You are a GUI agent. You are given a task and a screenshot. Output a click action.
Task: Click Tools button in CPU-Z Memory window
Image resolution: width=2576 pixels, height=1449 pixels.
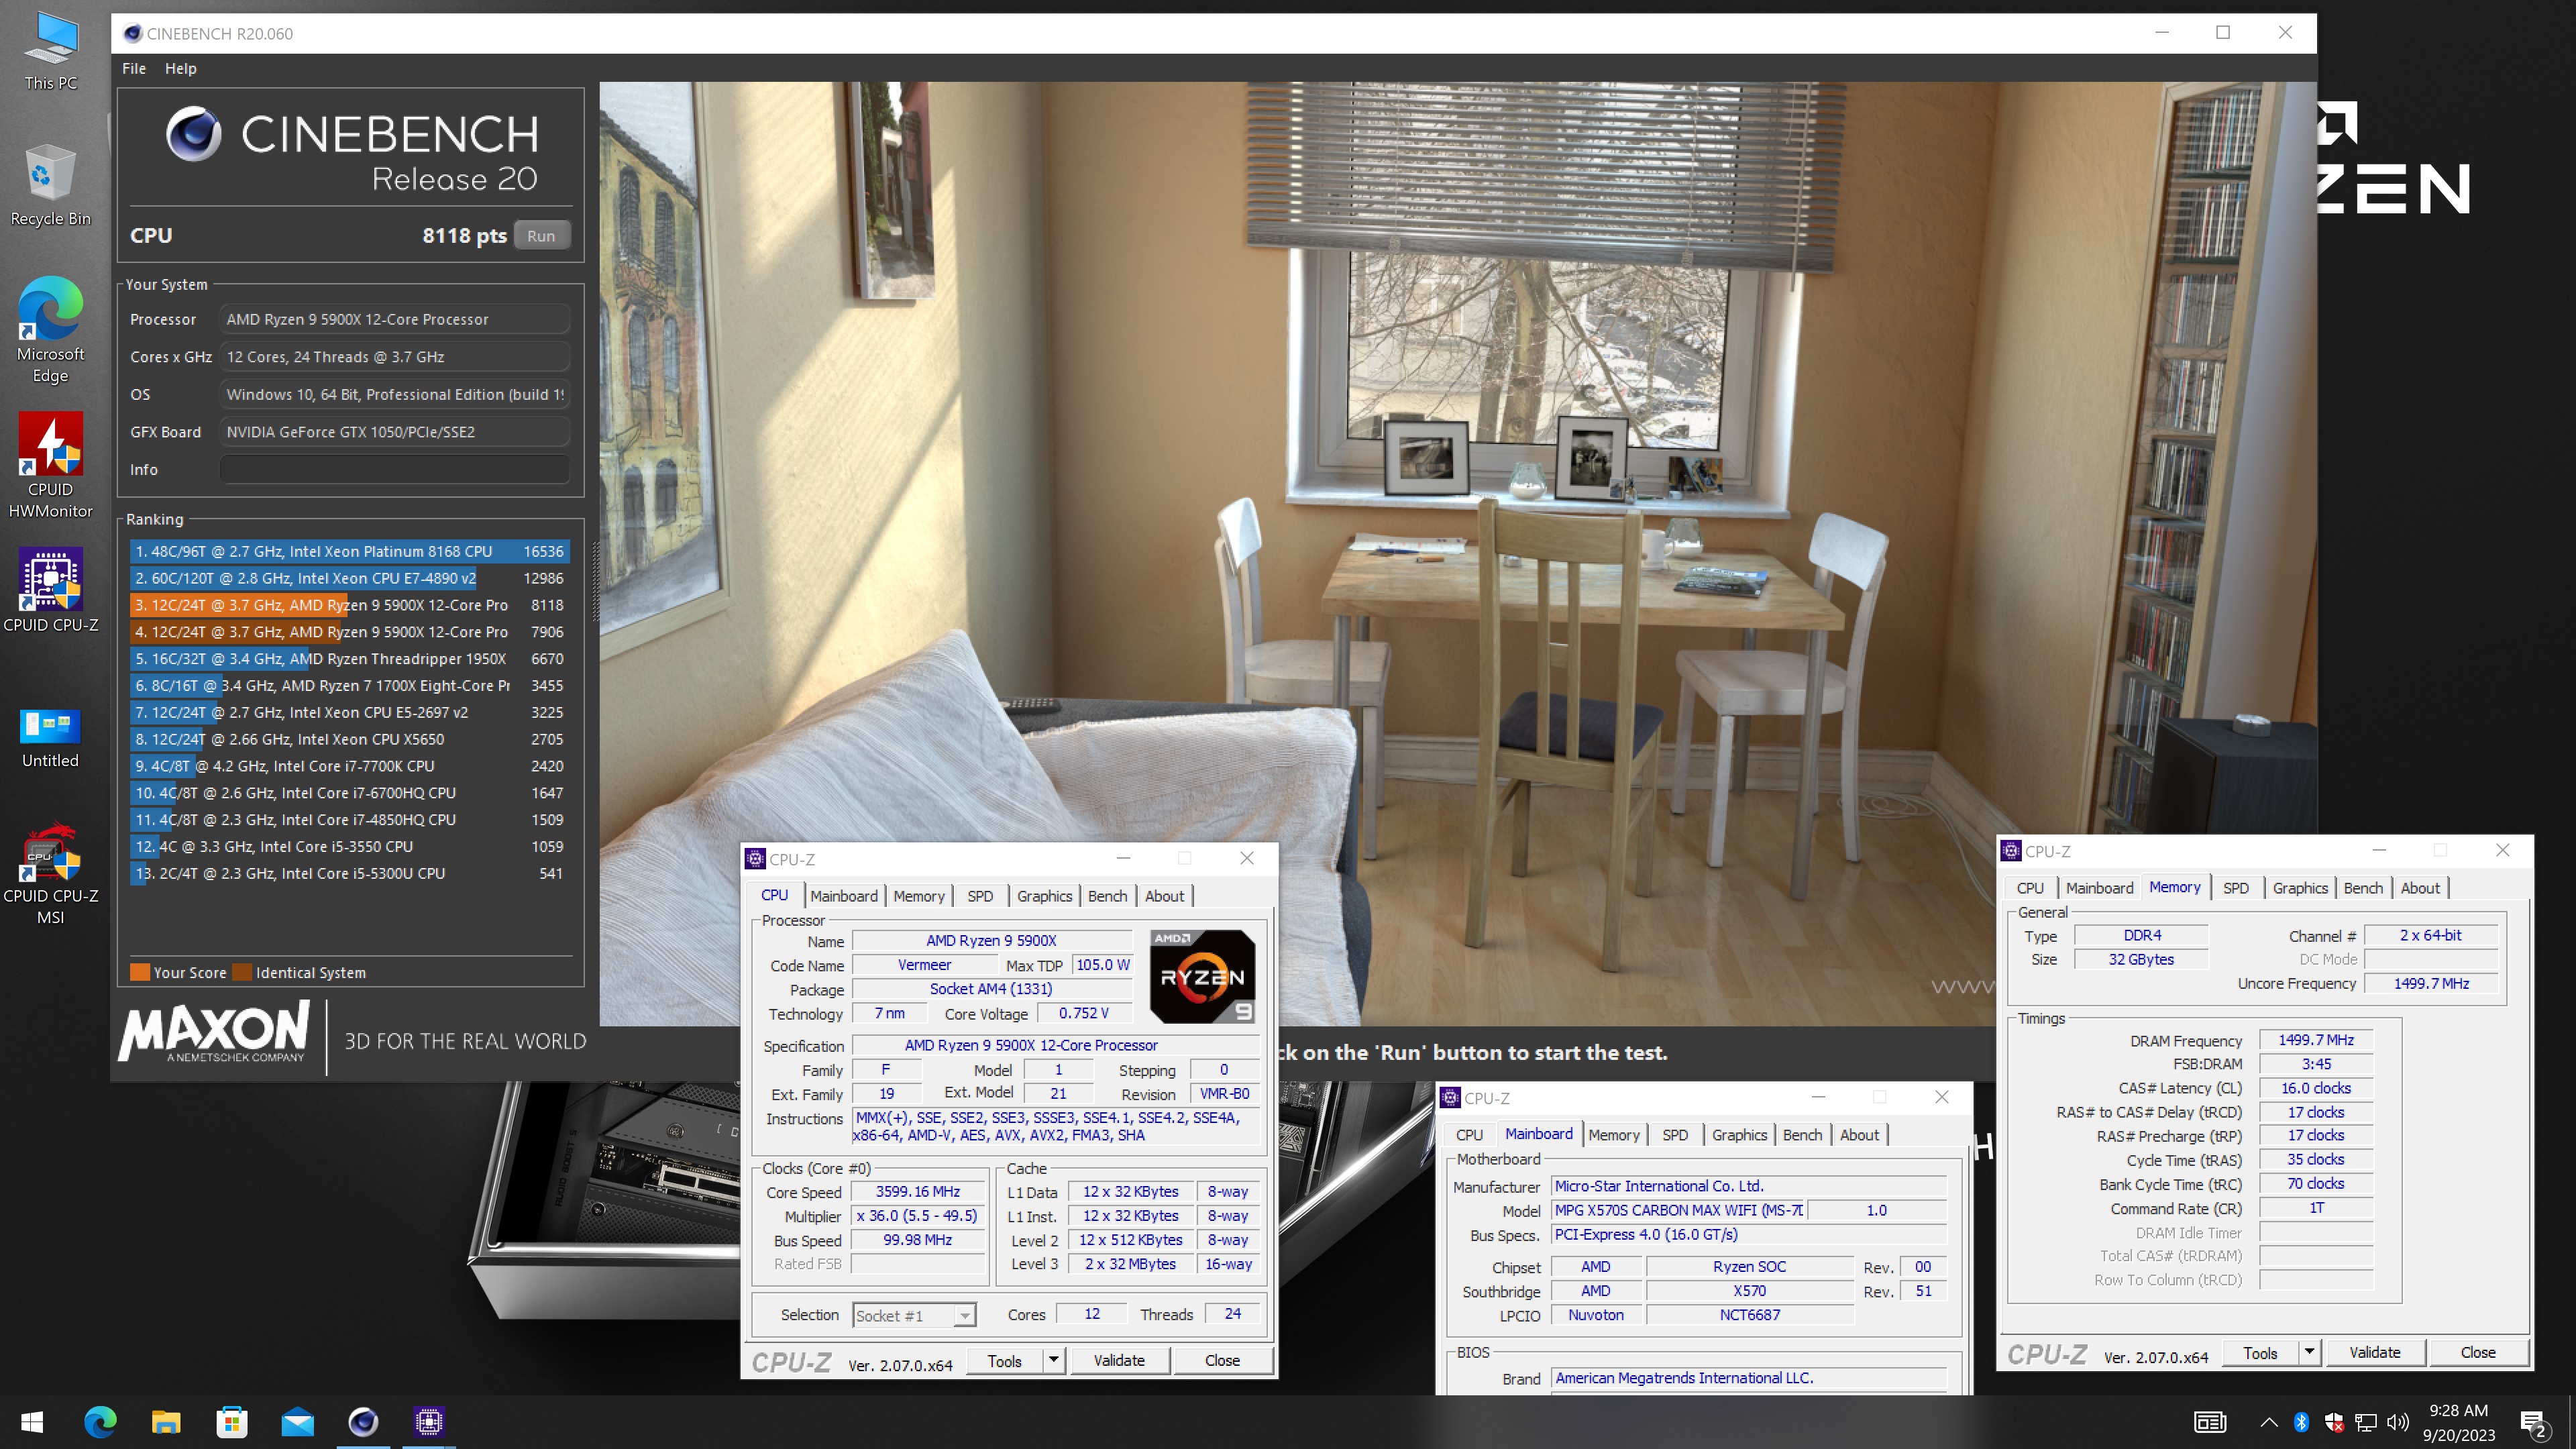(x=2260, y=1353)
